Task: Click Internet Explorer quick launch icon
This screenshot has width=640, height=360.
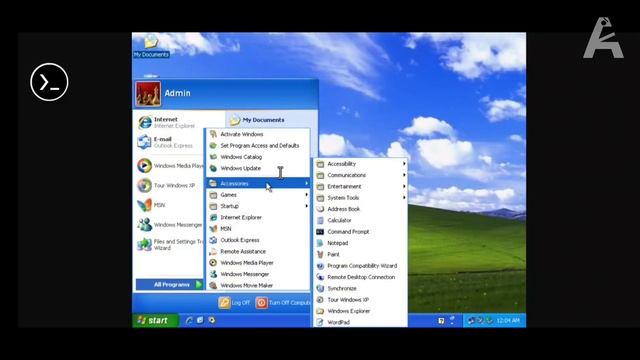Action: [189, 320]
